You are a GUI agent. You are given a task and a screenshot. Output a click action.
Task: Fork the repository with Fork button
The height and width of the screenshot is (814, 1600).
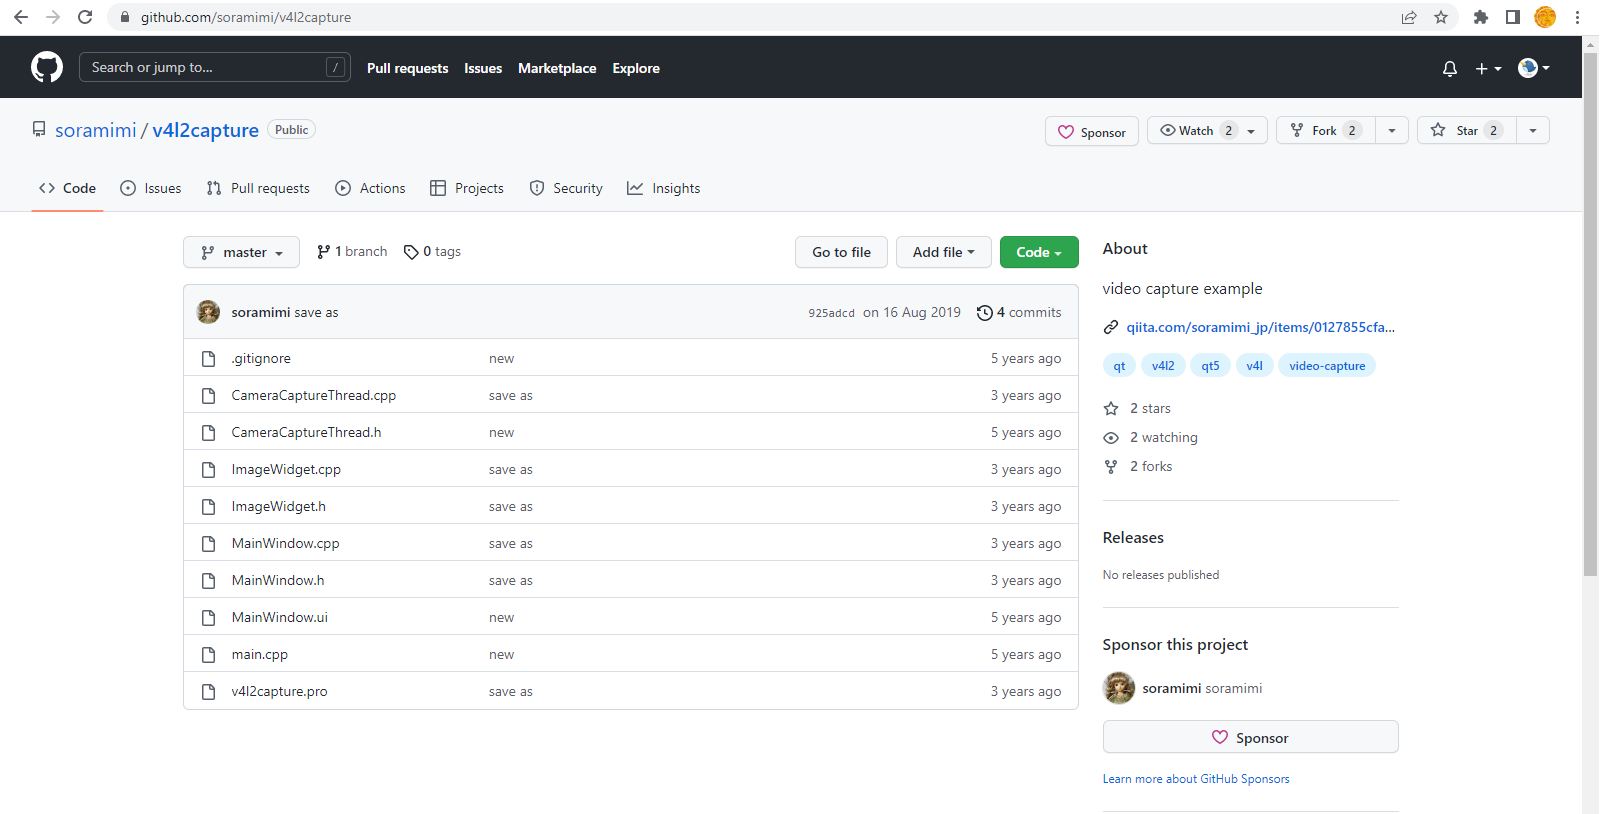tap(1326, 130)
